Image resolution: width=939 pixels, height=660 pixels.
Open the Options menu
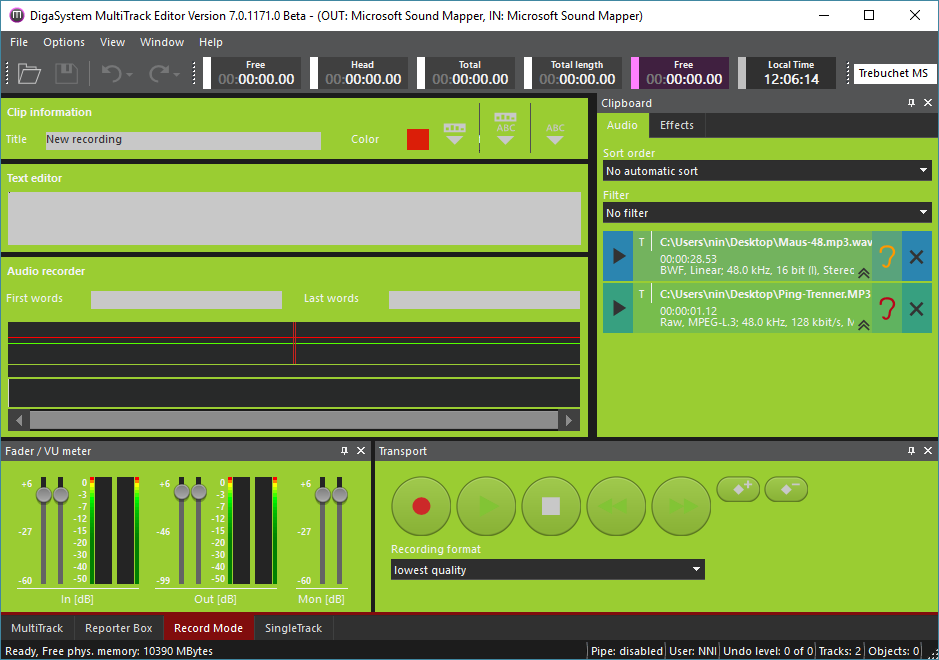click(64, 42)
